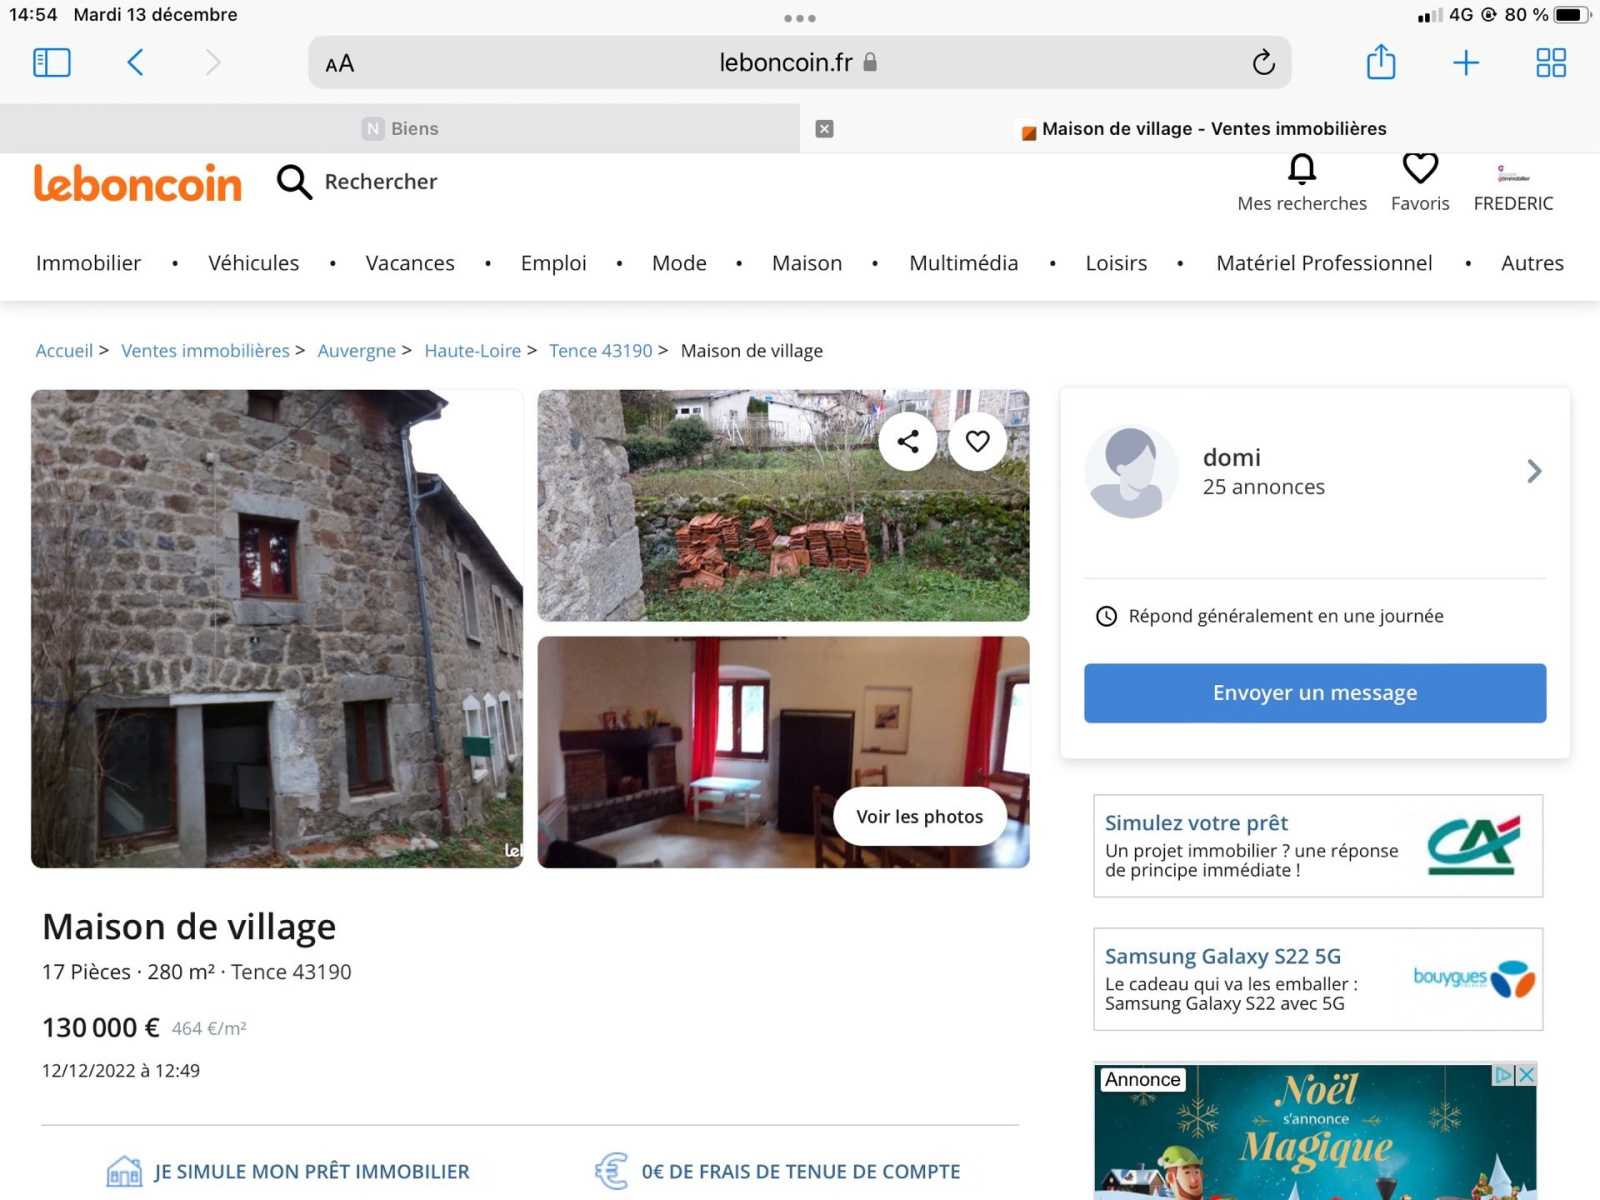Expand seller domi profile chevron
The image size is (1600, 1200).
click(x=1533, y=471)
